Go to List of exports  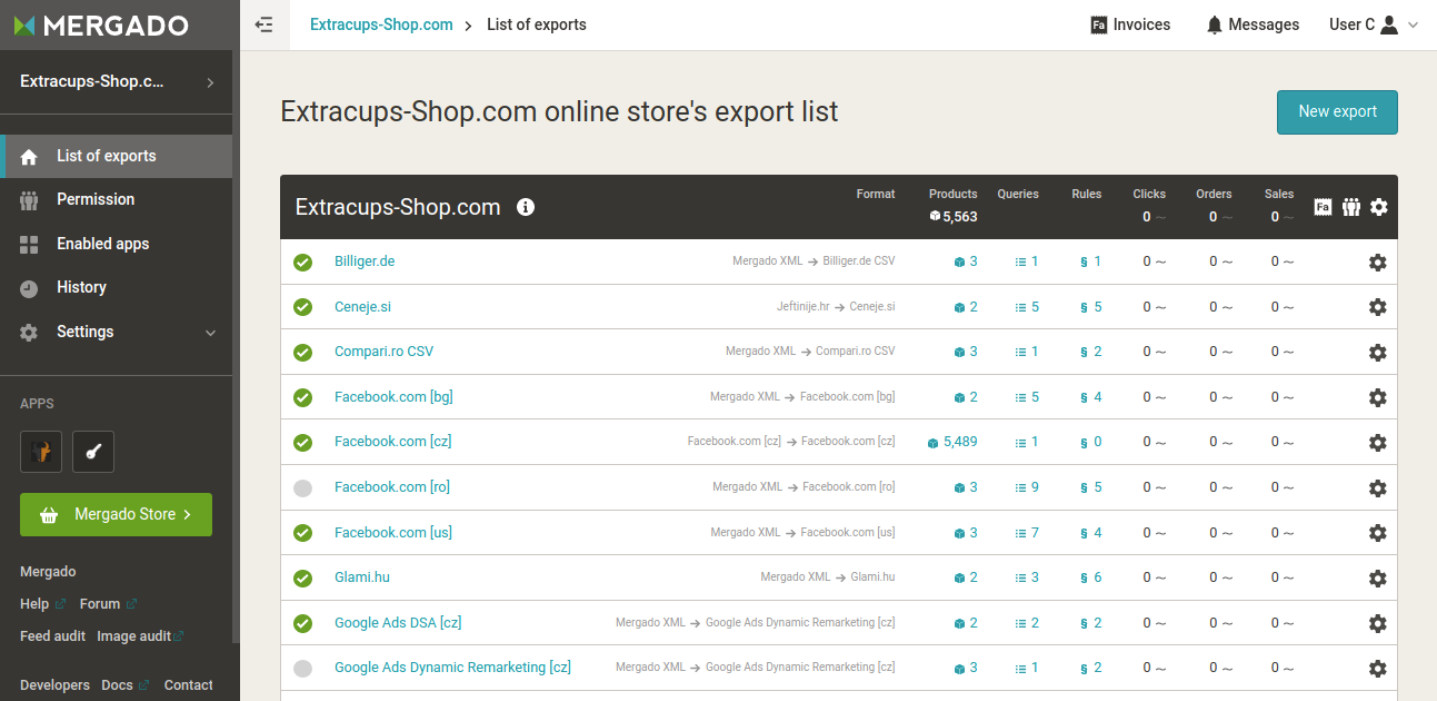[116, 156]
